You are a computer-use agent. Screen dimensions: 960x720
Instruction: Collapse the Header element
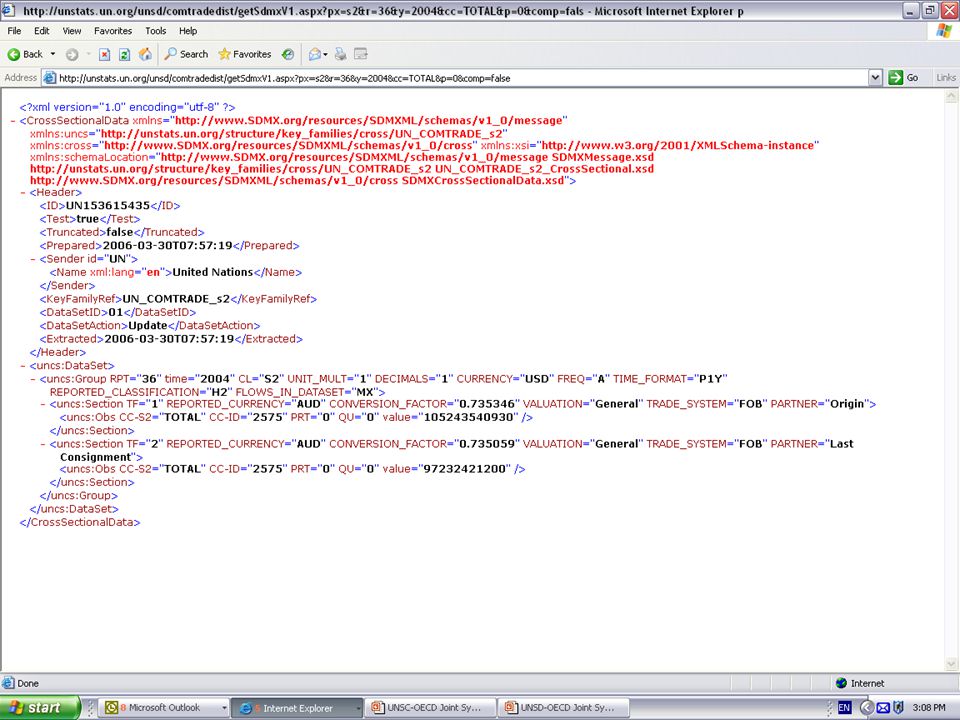pos(23,193)
